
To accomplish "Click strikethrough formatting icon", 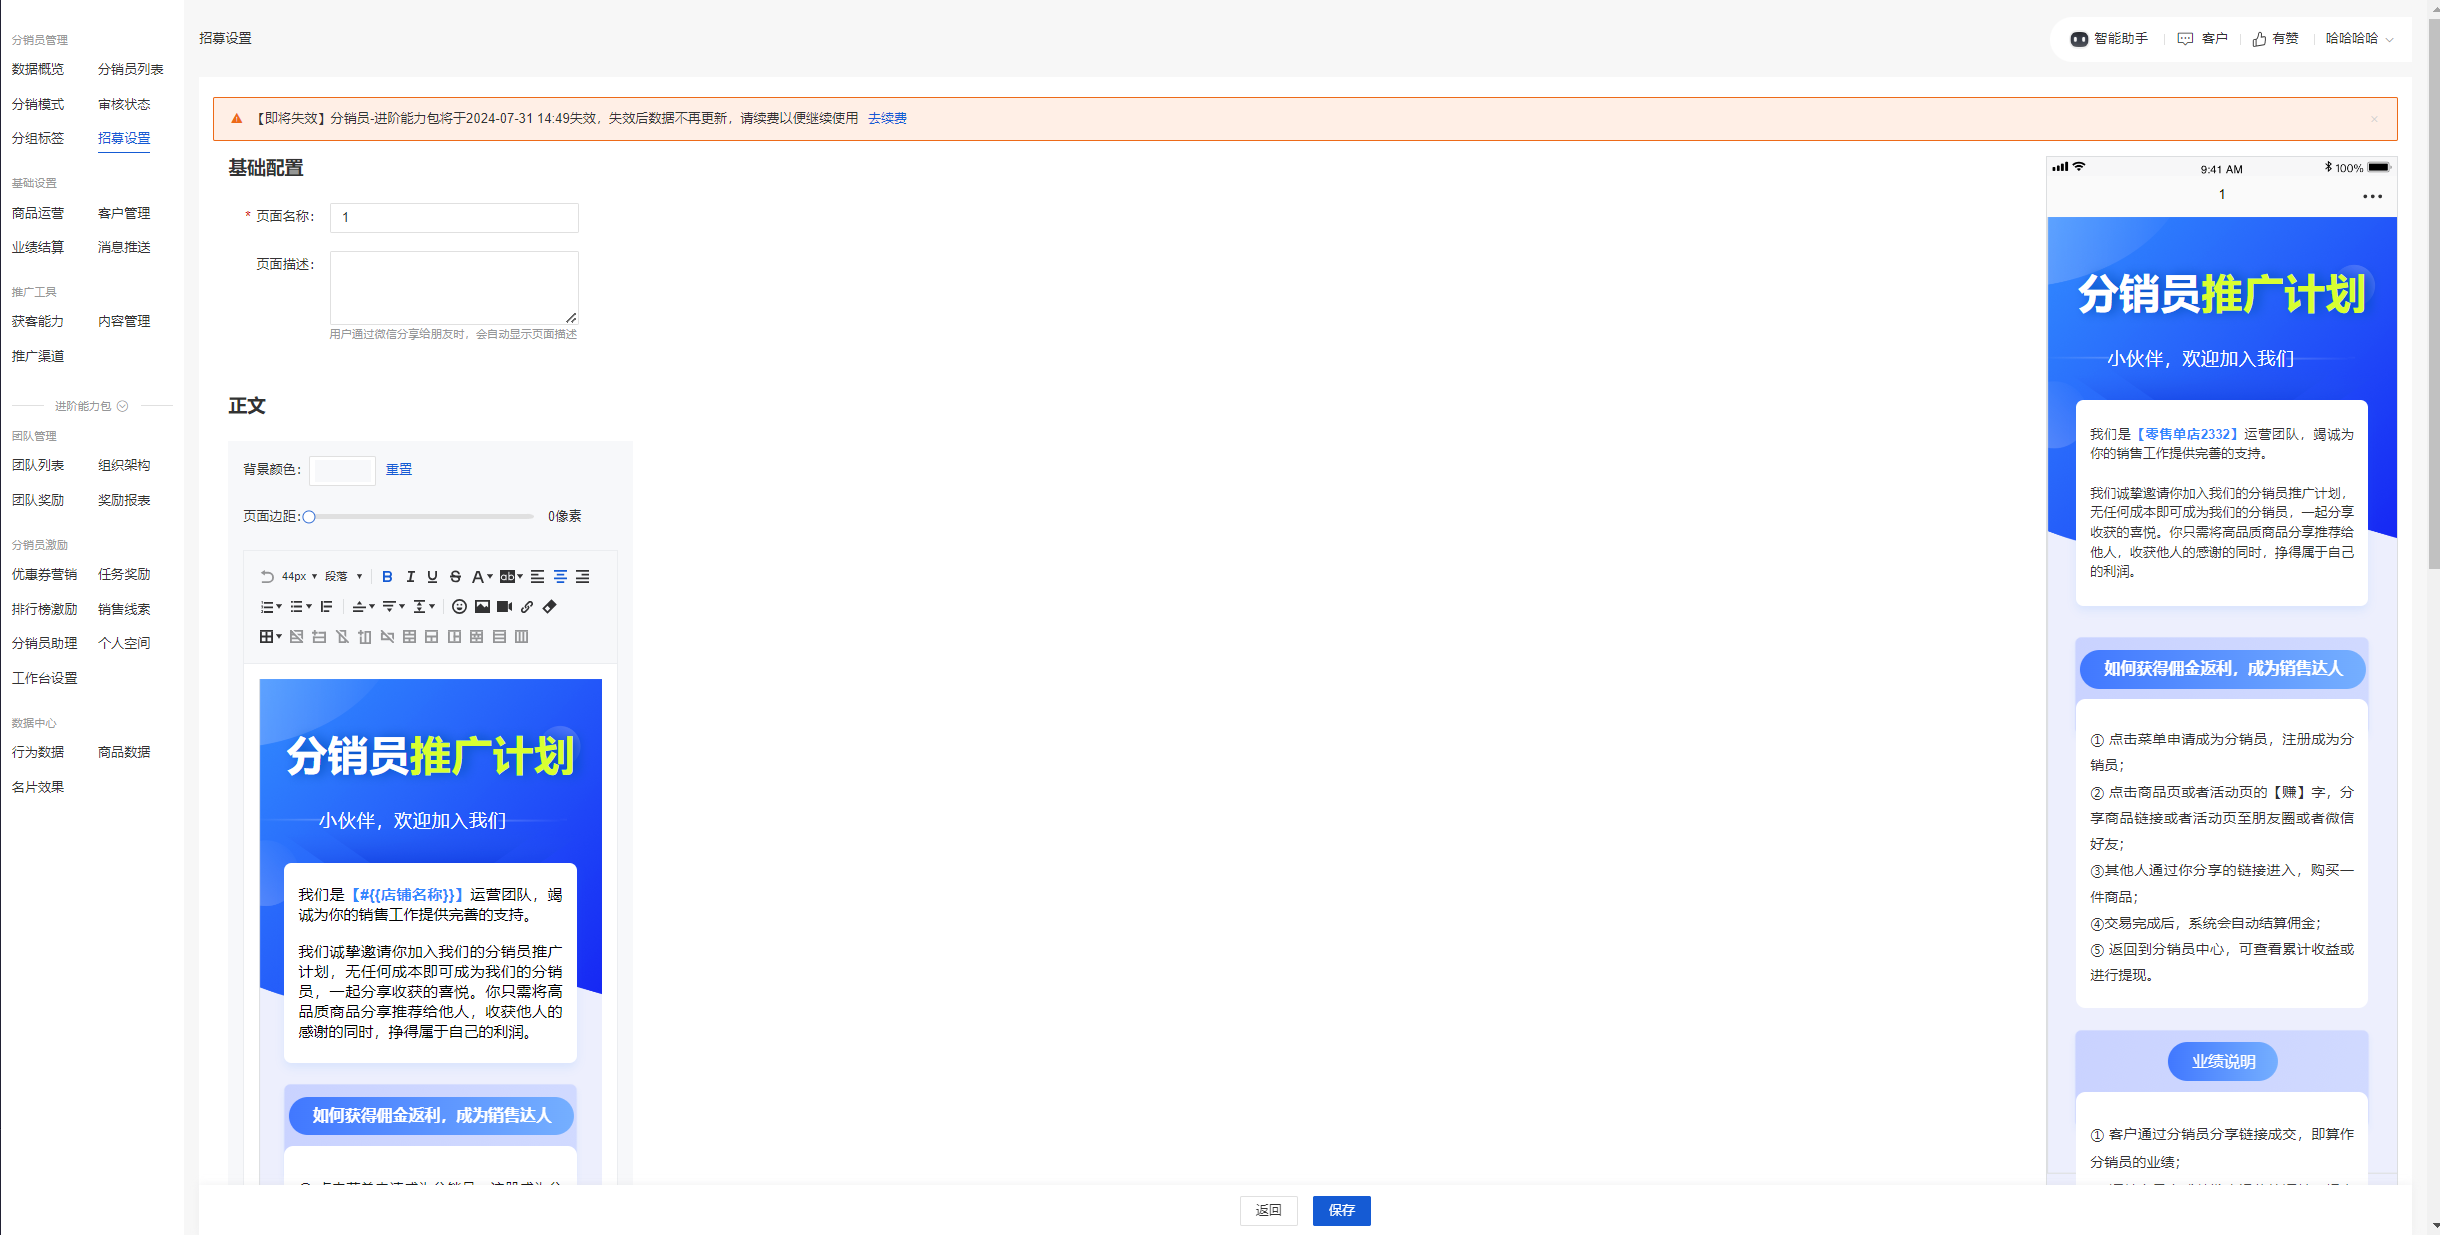I will pos(455,577).
